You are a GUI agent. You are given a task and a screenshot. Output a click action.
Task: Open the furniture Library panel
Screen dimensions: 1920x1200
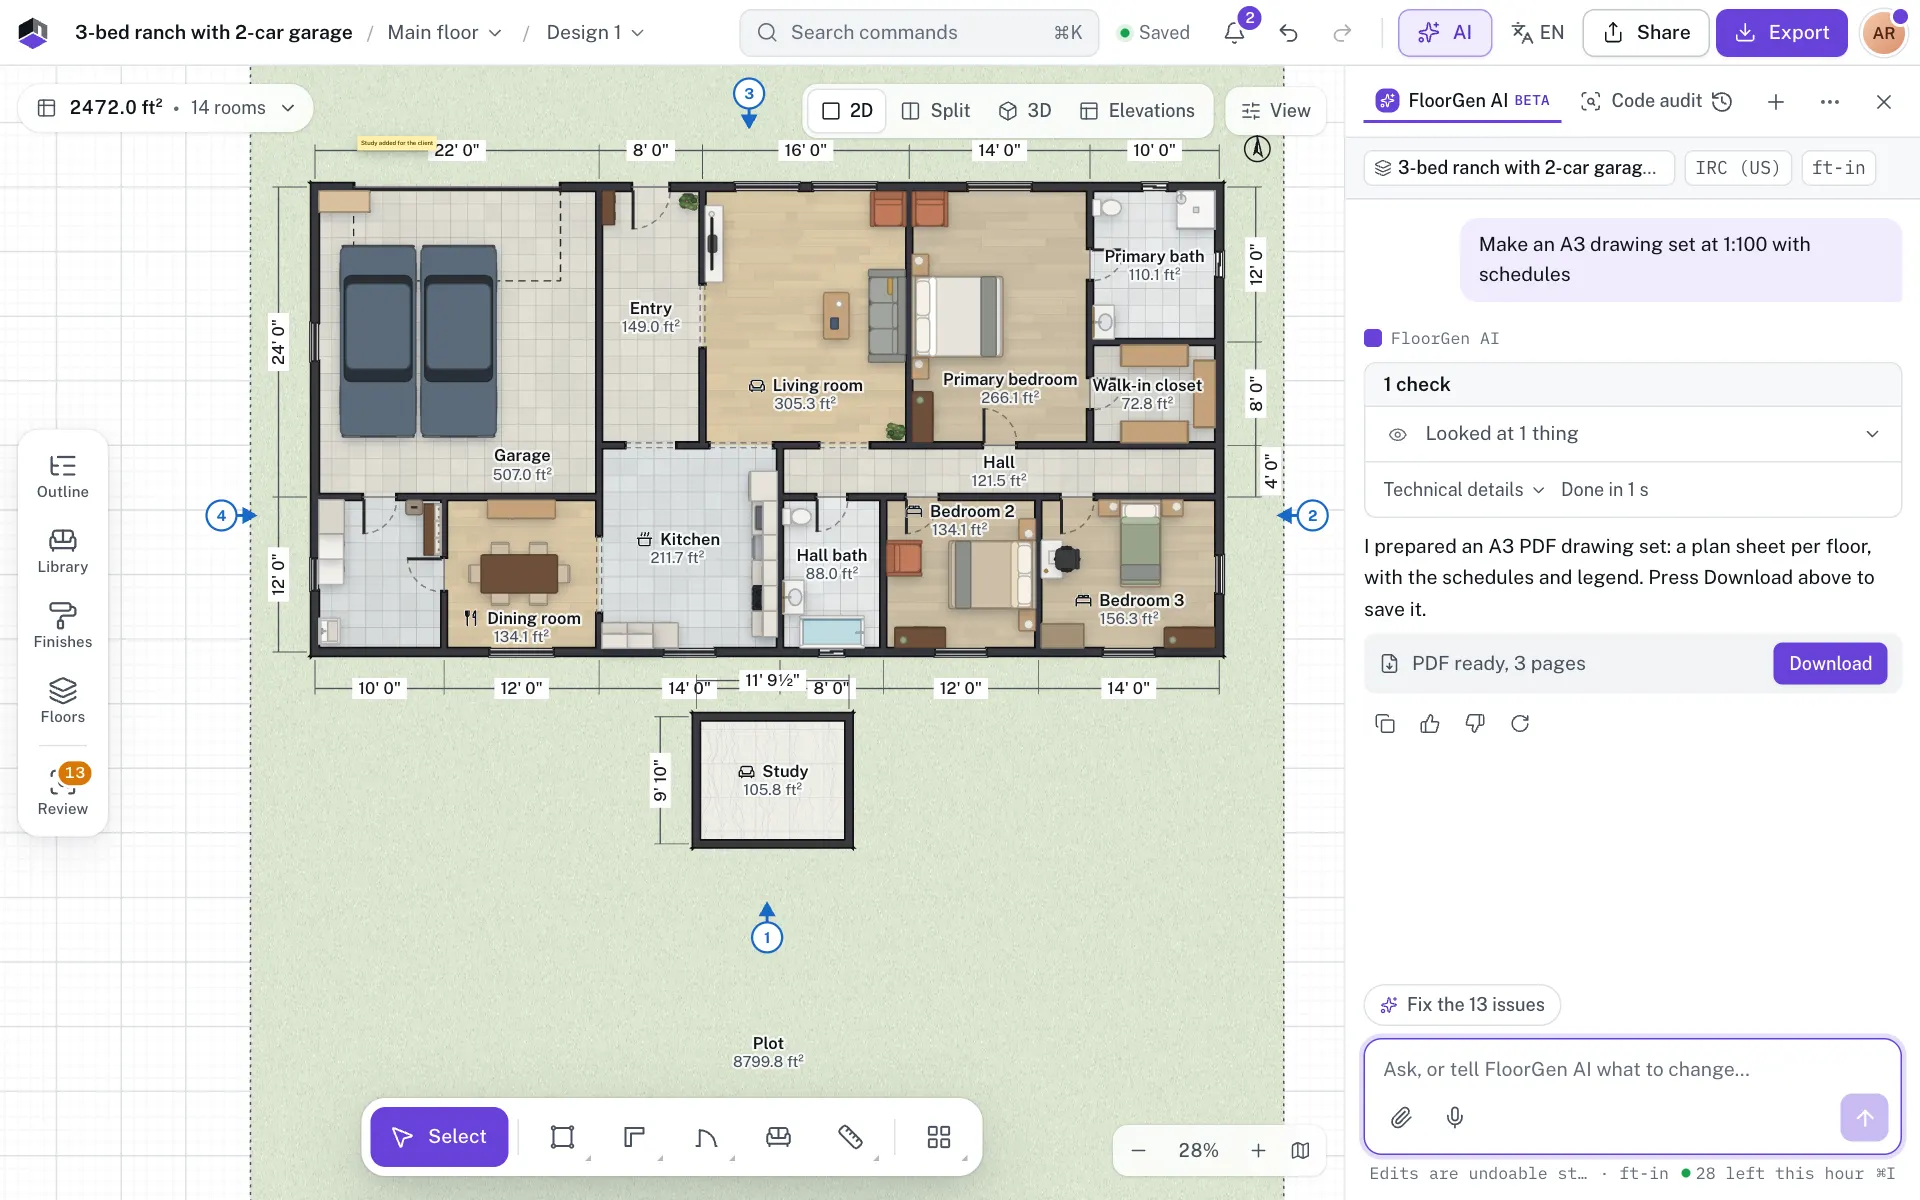62,551
